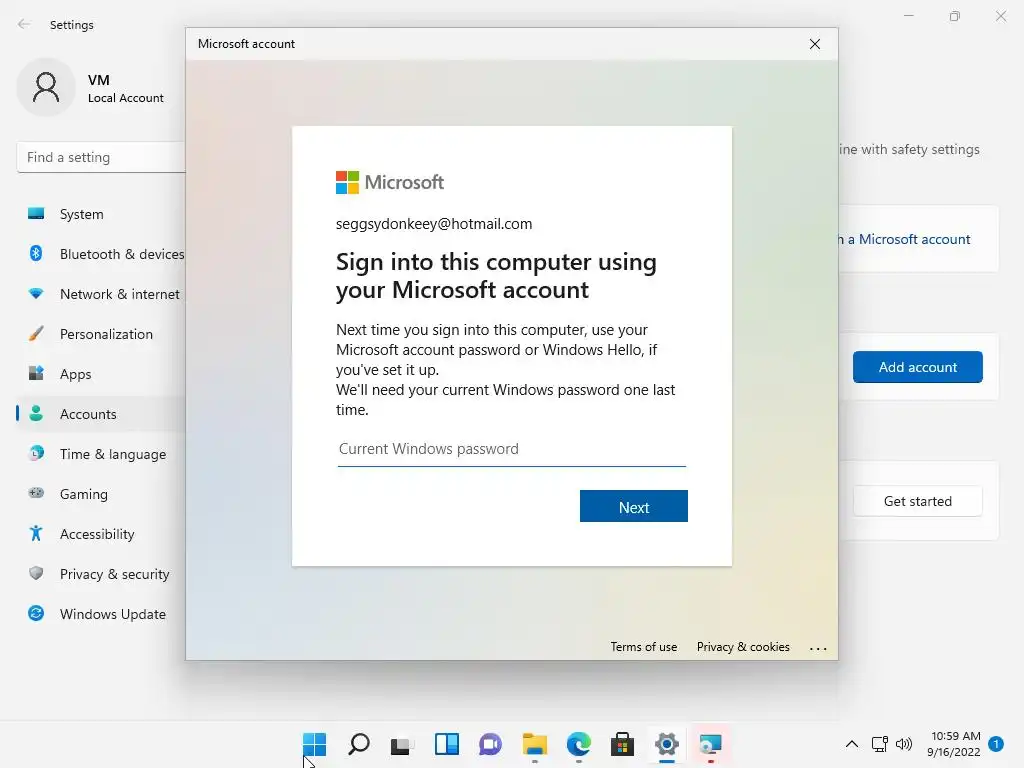Launch Microsoft Edge from the taskbar
Image resolution: width=1024 pixels, height=768 pixels.
click(x=579, y=744)
